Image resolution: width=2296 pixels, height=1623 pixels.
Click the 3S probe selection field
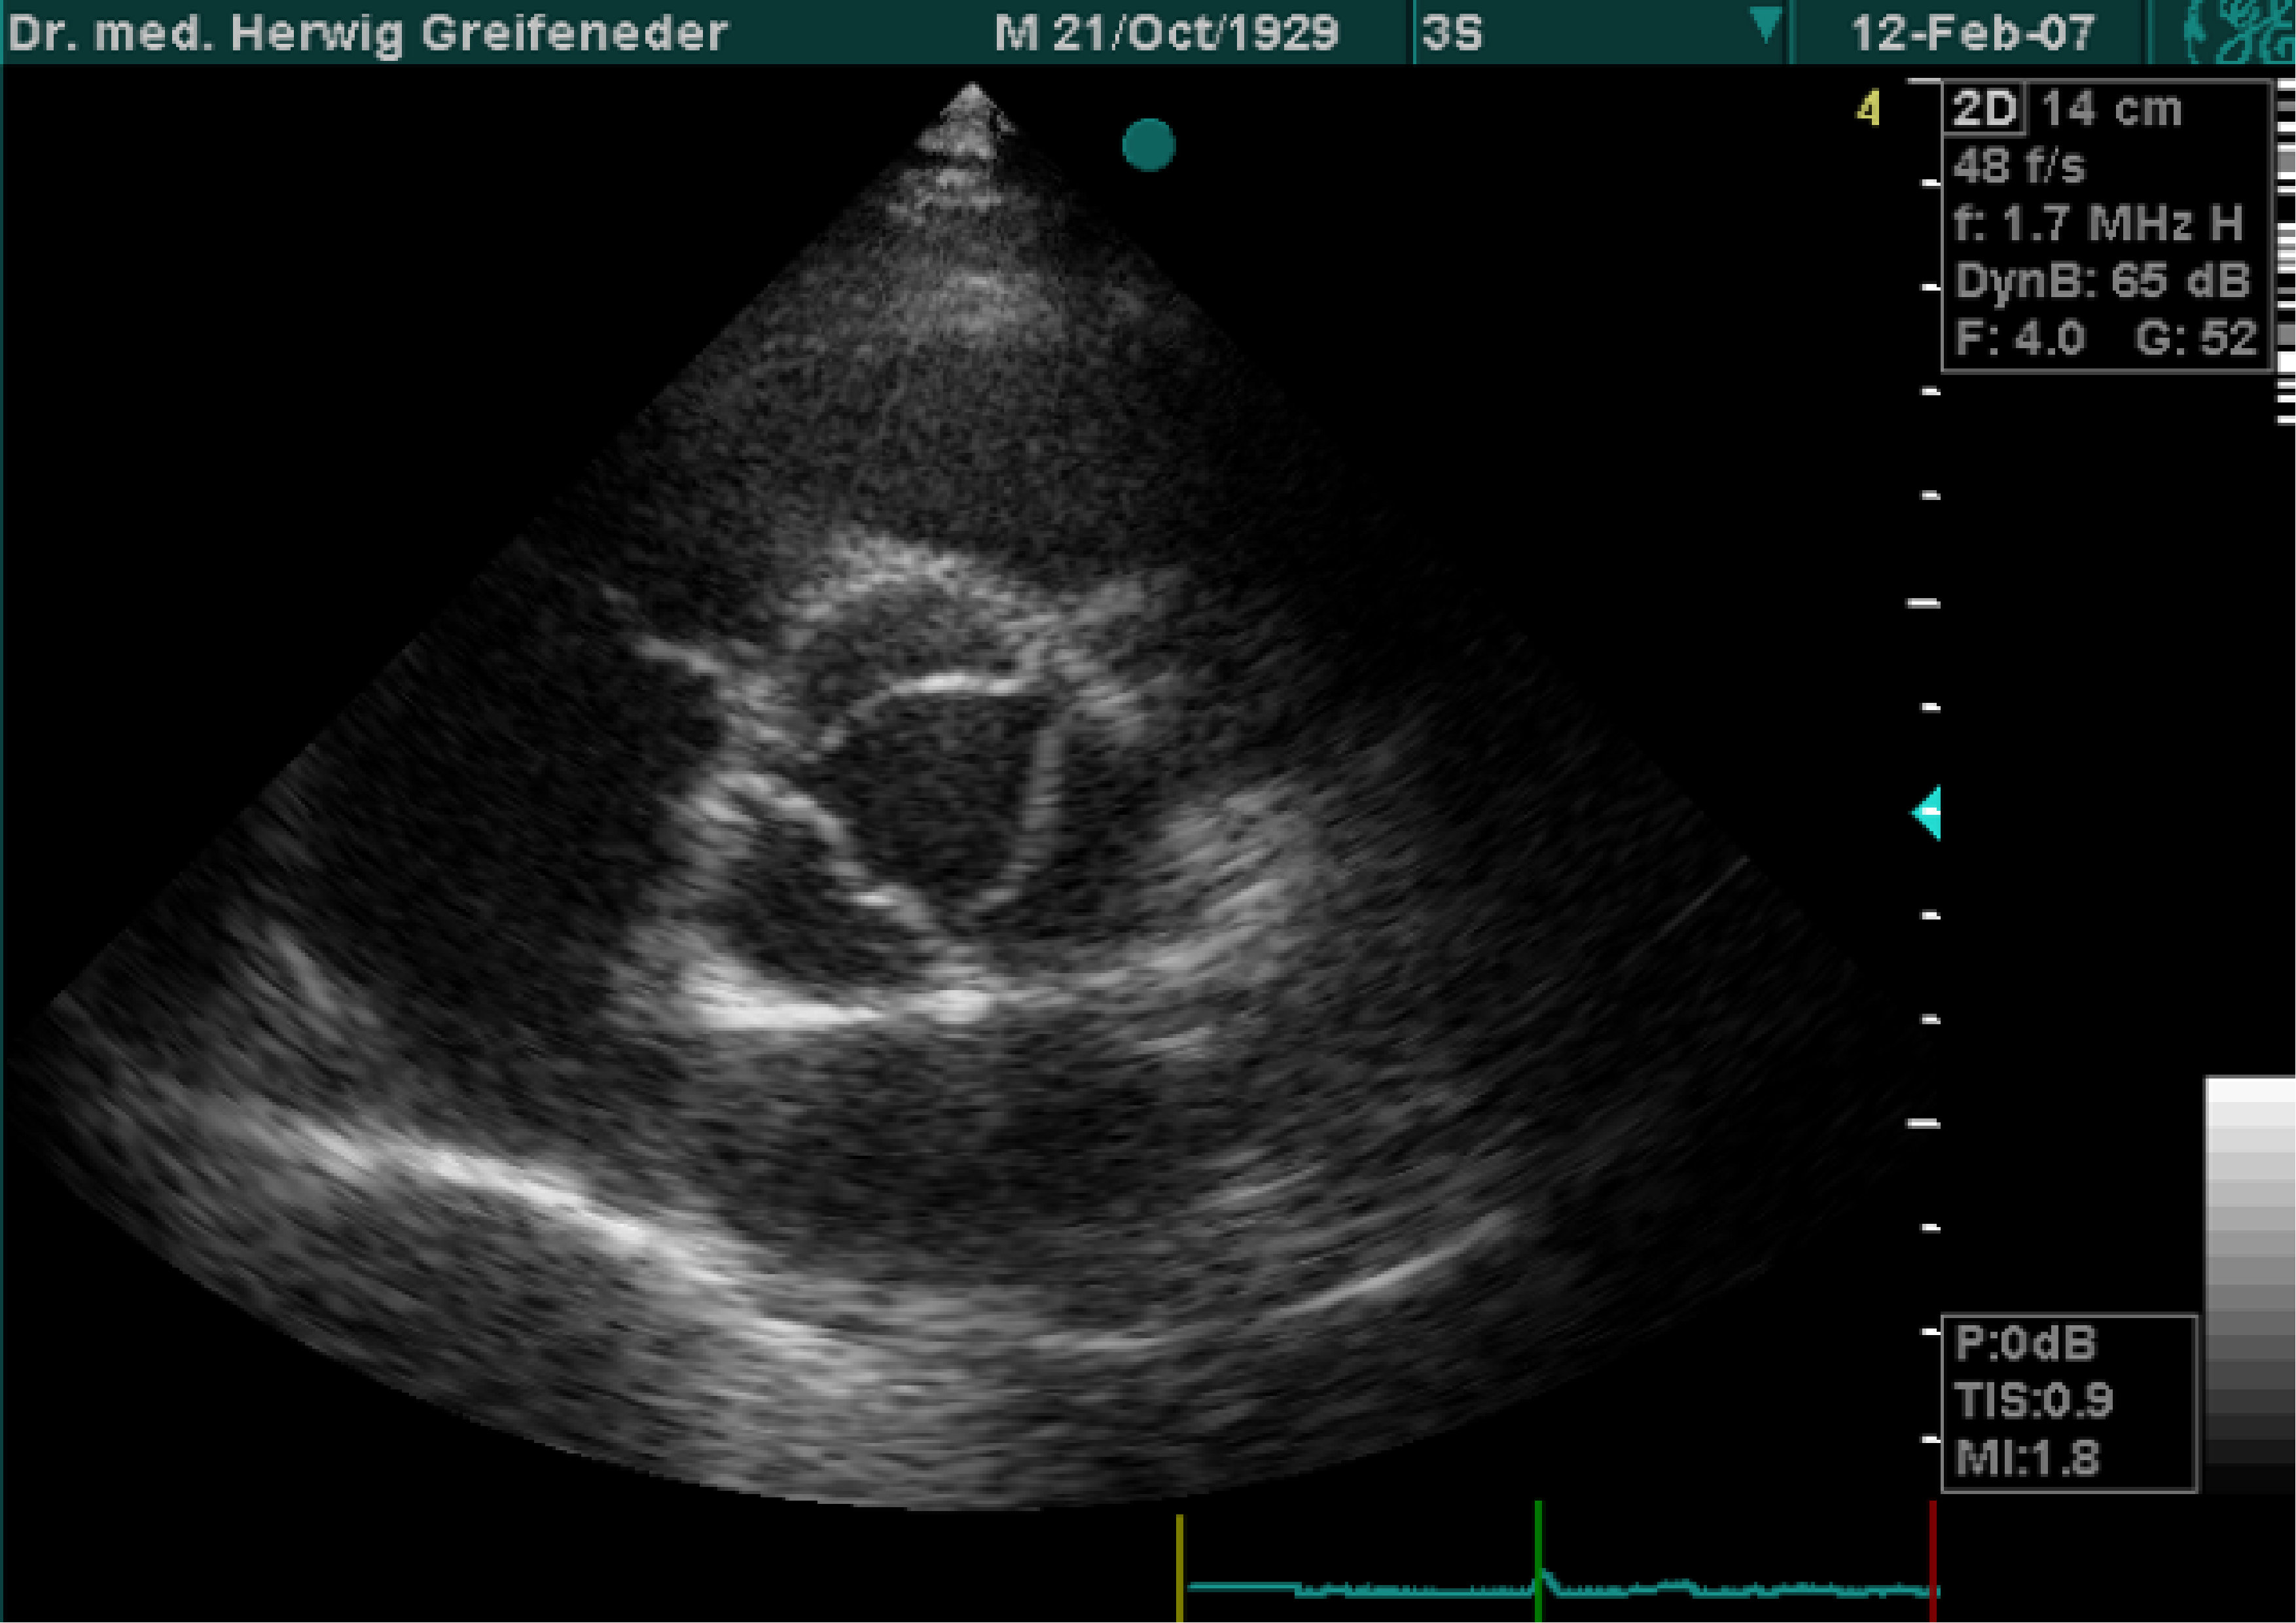(x=1599, y=32)
